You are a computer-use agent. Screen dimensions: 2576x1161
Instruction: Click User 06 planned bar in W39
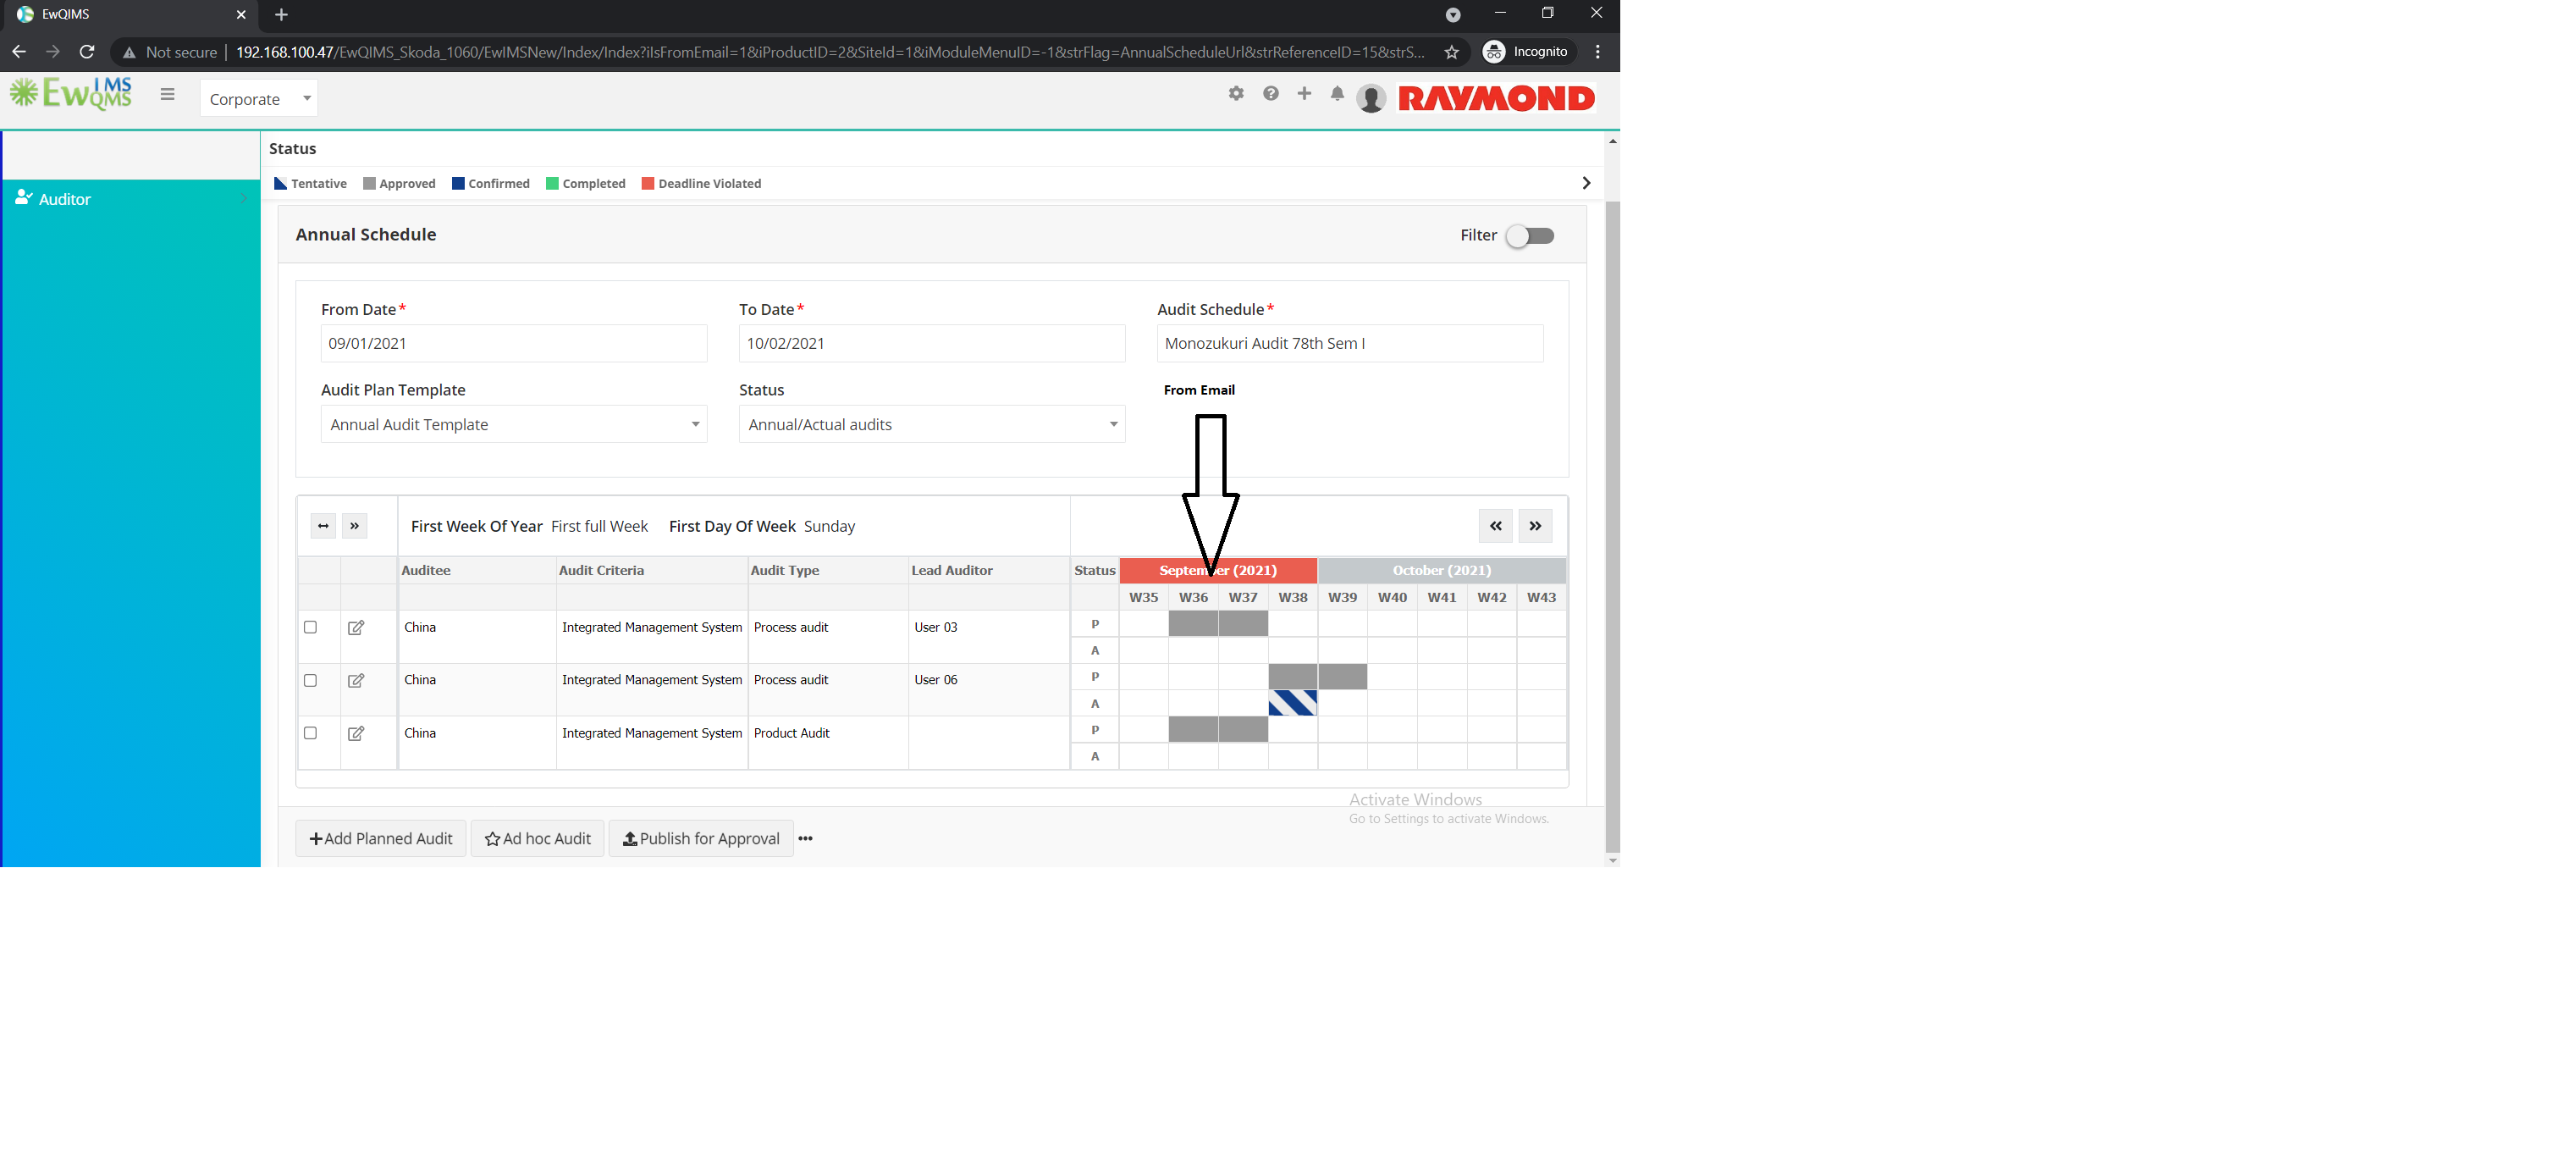[x=1342, y=677]
